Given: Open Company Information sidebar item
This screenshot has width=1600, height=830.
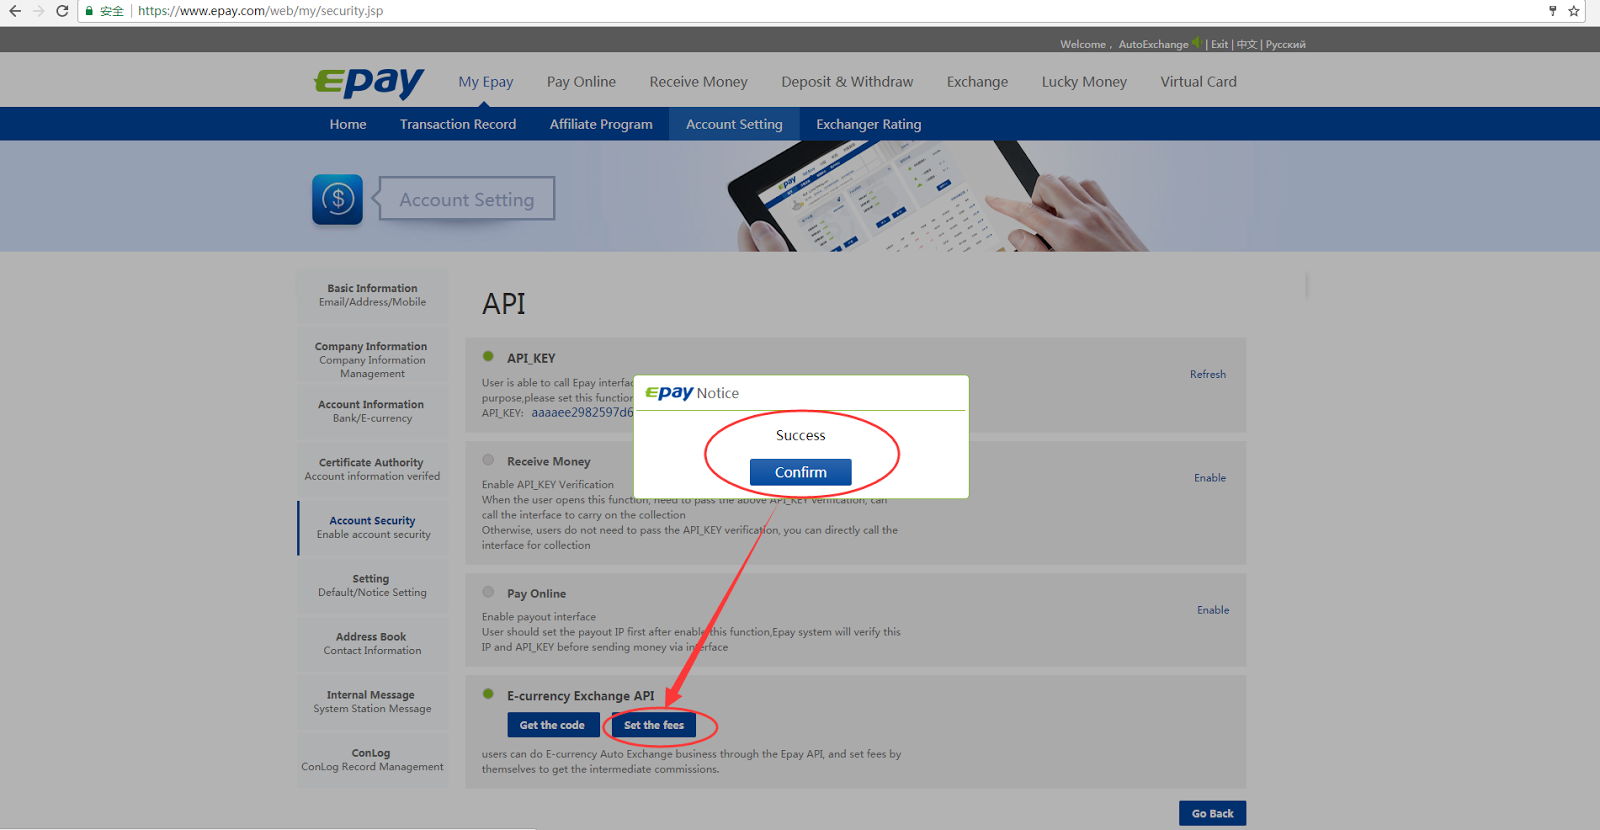Looking at the screenshot, I should [372, 354].
